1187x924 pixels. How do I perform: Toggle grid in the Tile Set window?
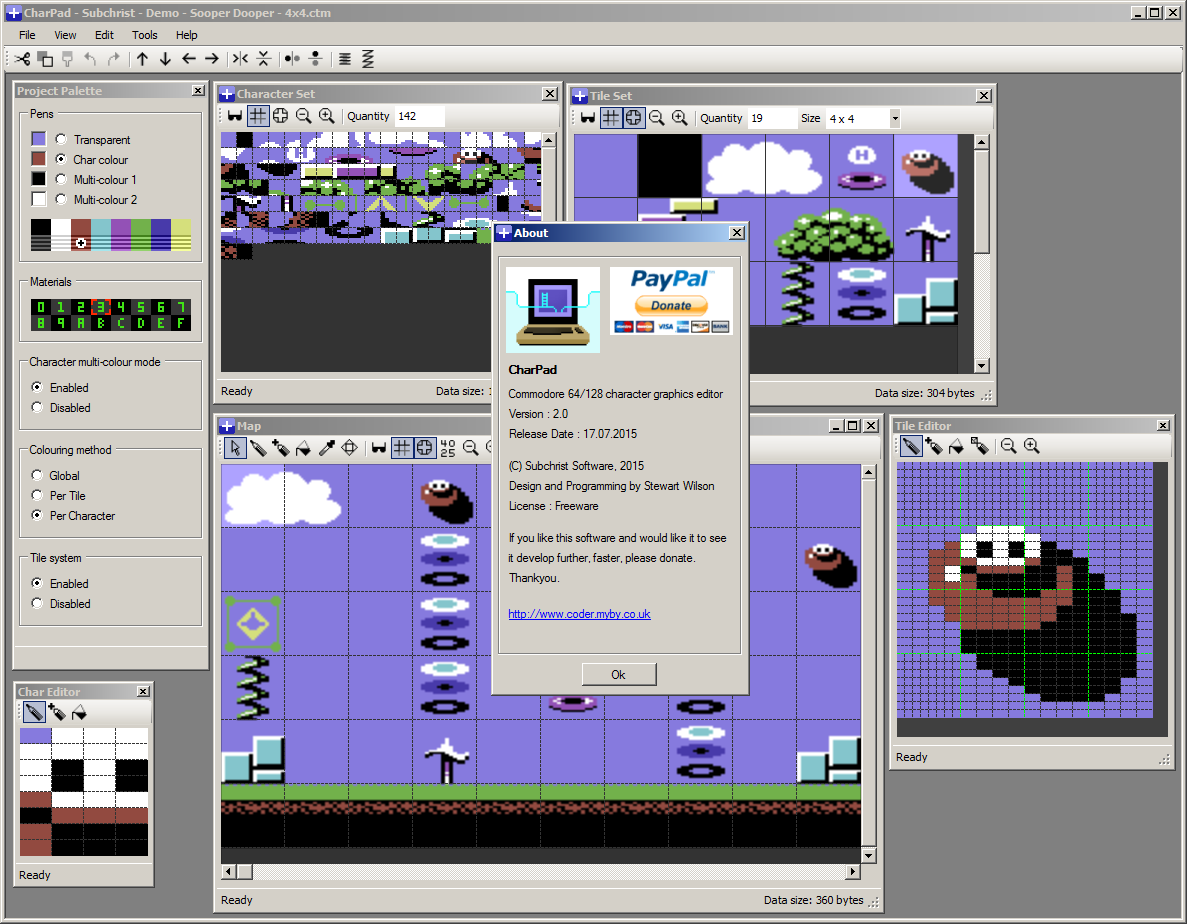tap(611, 118)
